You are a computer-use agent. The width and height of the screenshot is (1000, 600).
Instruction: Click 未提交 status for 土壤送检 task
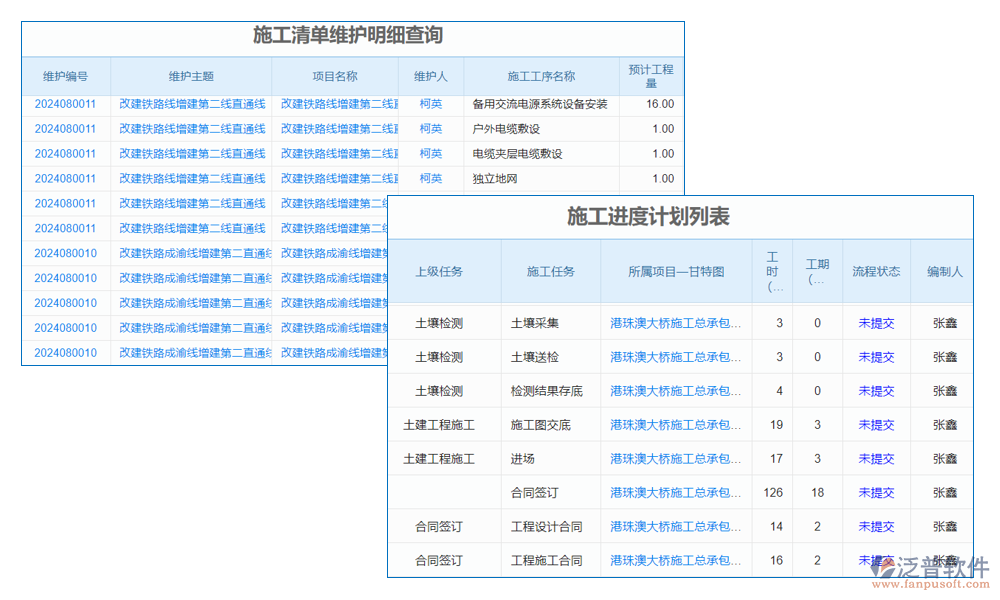pyautogui.click(x=877, y=357)
